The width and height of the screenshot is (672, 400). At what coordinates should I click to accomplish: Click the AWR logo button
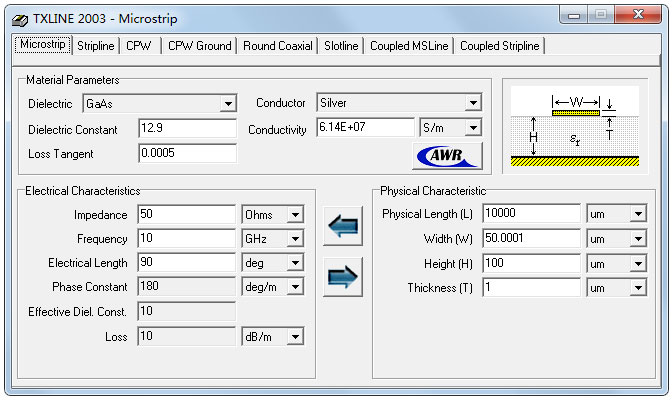point(447,156)
